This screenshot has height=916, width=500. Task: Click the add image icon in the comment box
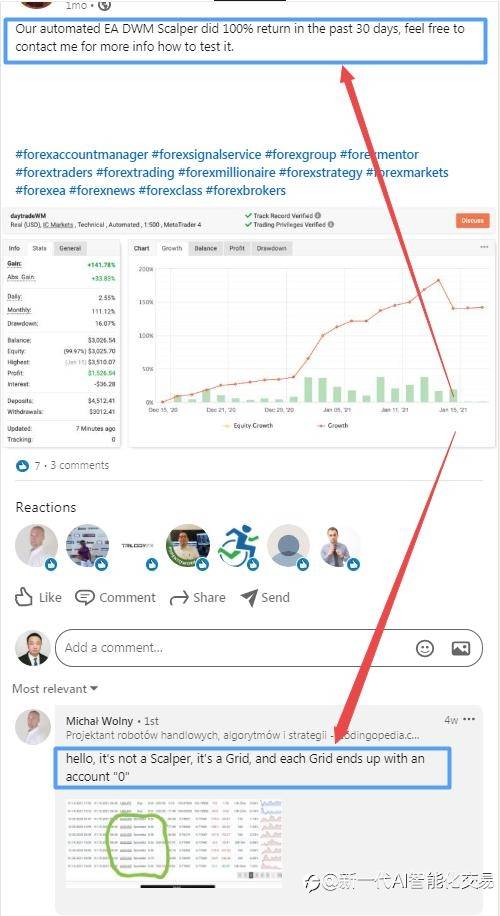[x=460, y=647]
